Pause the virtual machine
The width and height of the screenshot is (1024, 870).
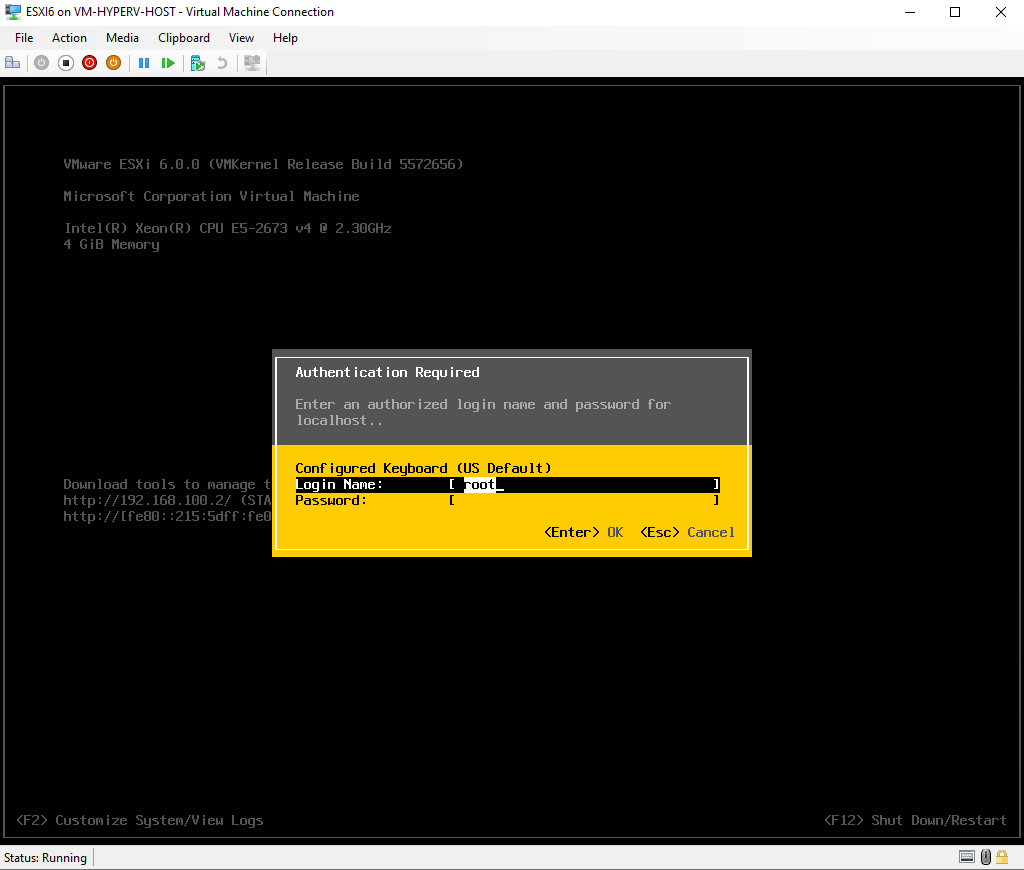[144, 63]
